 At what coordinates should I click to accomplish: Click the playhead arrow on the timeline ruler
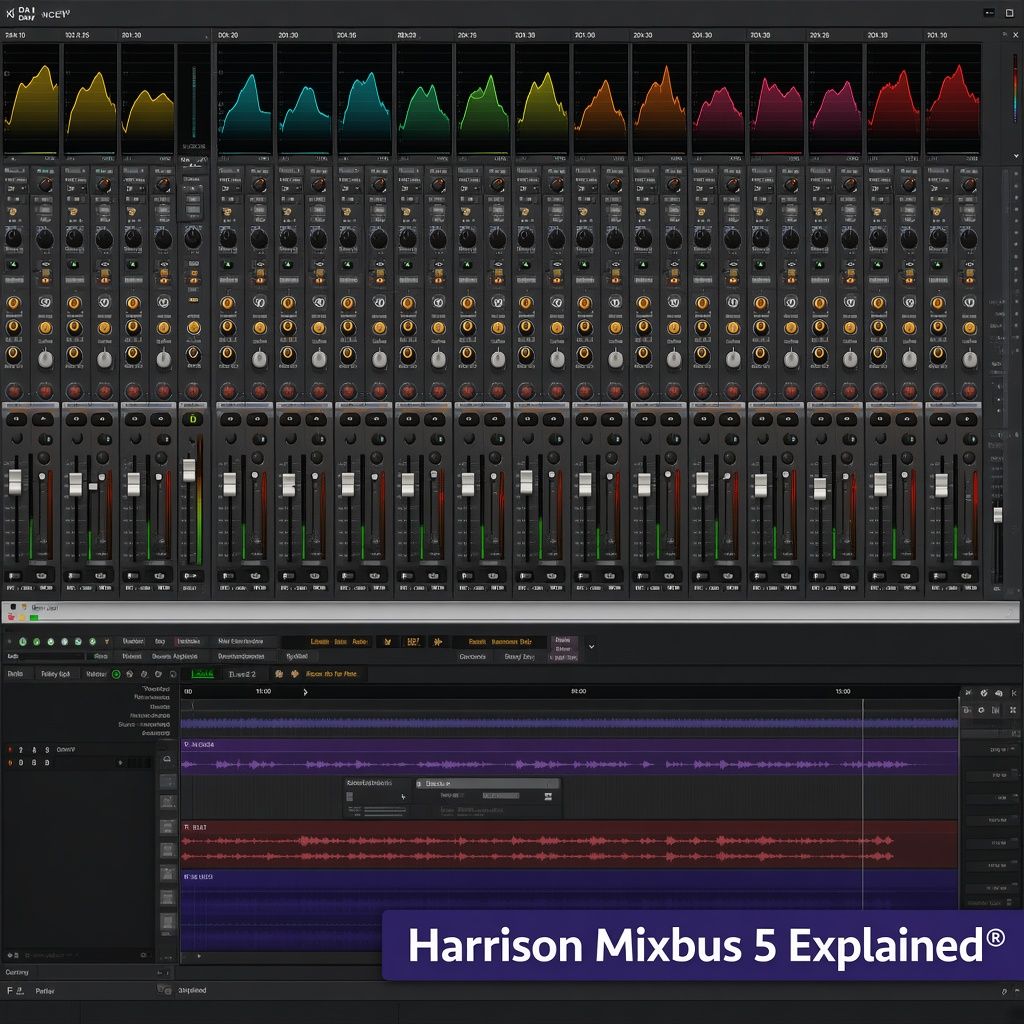(305, 692)
